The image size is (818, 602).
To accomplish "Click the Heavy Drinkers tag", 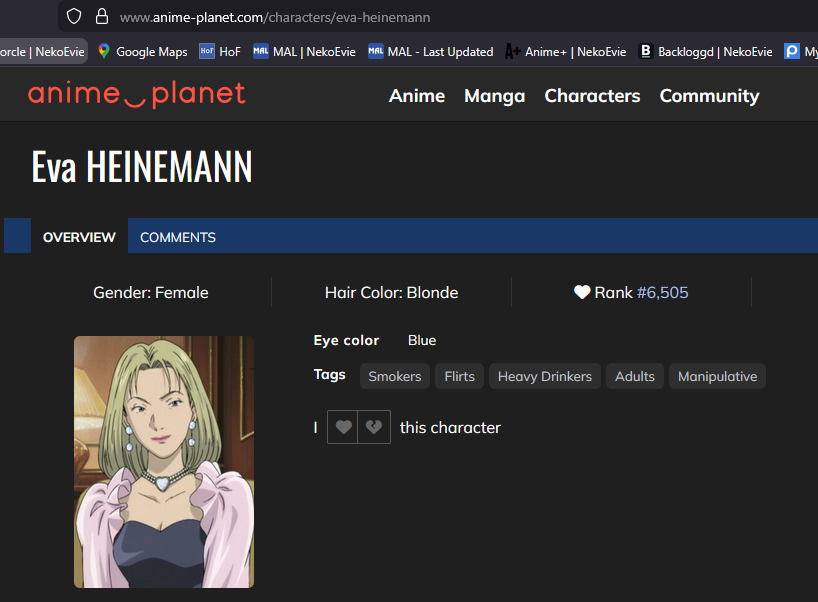I will (x=545, y=376).
